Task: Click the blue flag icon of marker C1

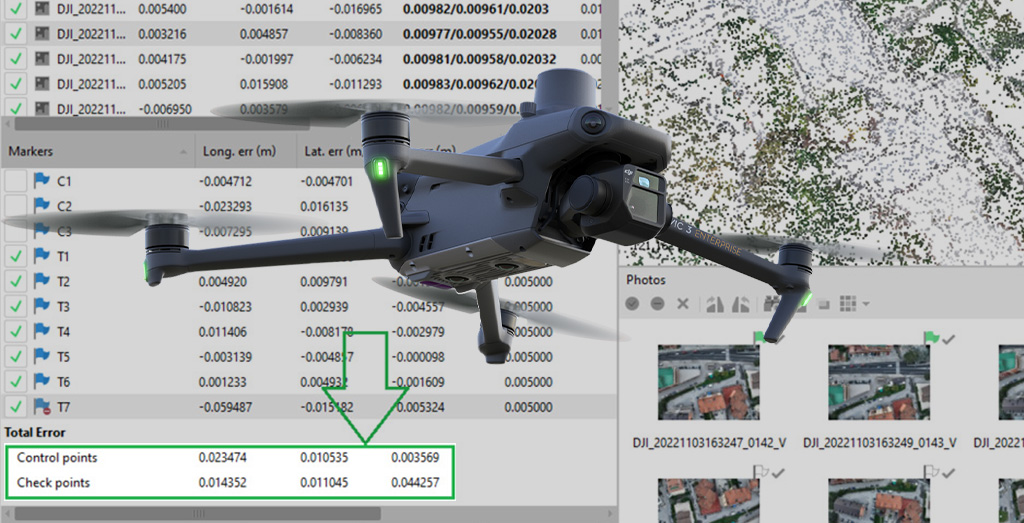Action: (42, 181)
